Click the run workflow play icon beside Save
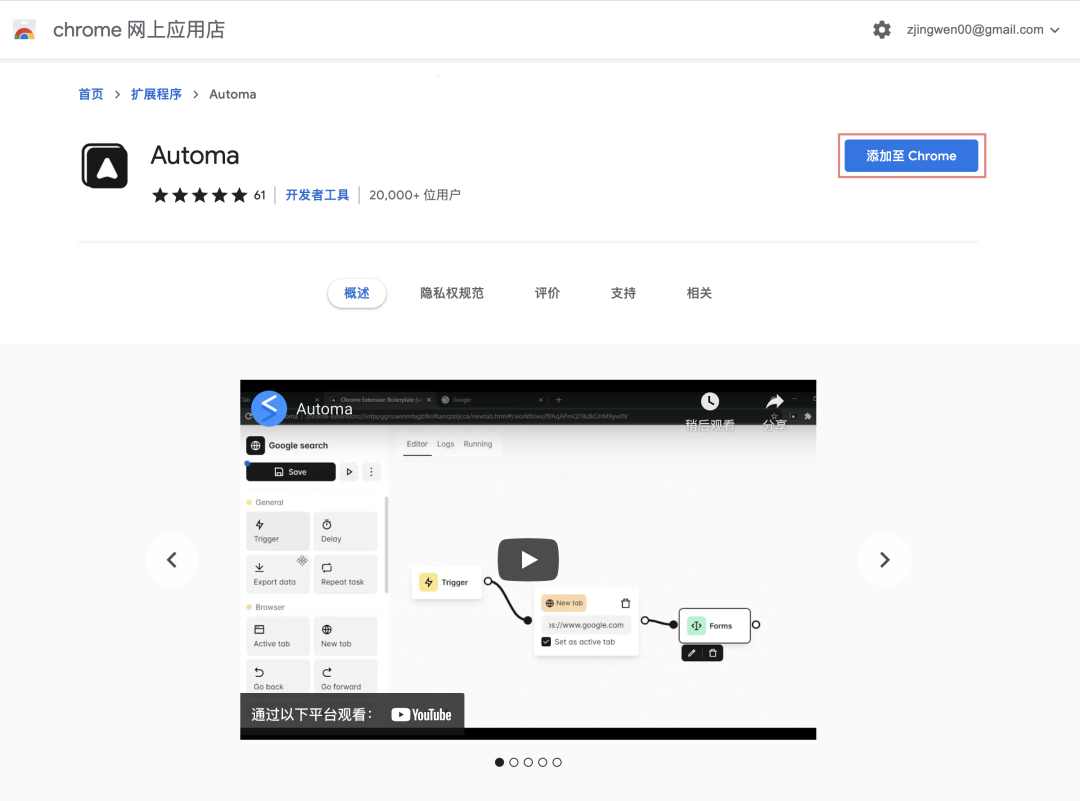Image resolution: width=1080 pixels, height=801 pixels. tap(349, 472)
